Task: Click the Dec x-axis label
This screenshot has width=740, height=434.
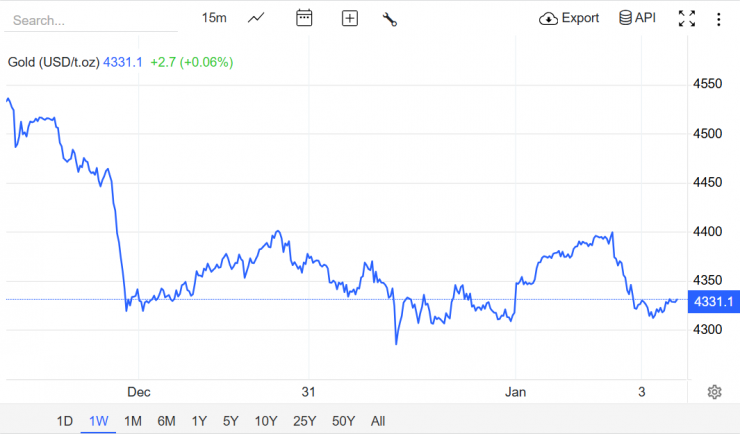Action: point(139,392)
